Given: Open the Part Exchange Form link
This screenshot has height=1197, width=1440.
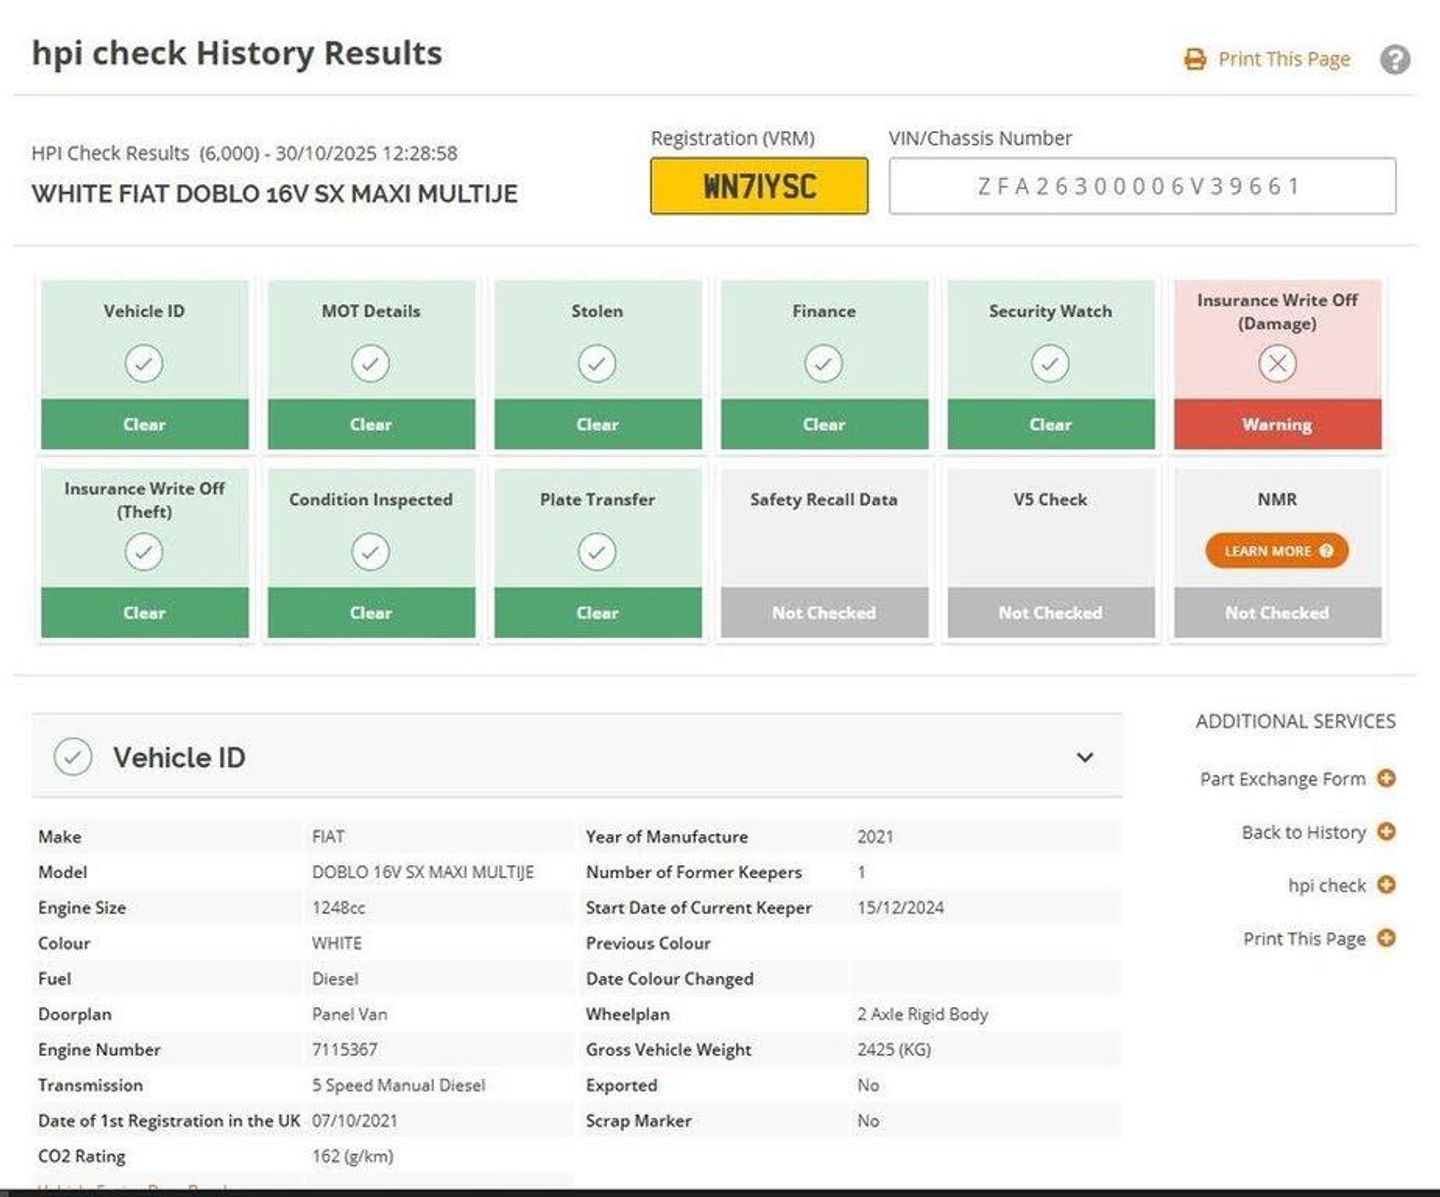Looking at the screenshot, I should [1282, 779].
